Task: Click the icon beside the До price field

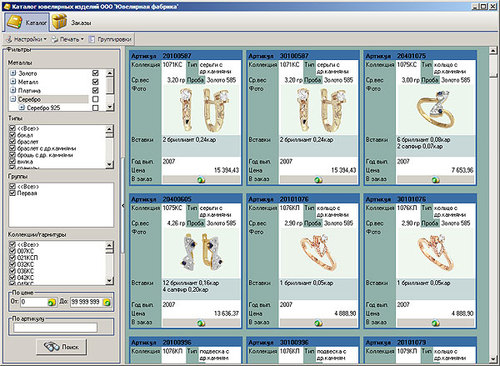Action: pos(107,302)
